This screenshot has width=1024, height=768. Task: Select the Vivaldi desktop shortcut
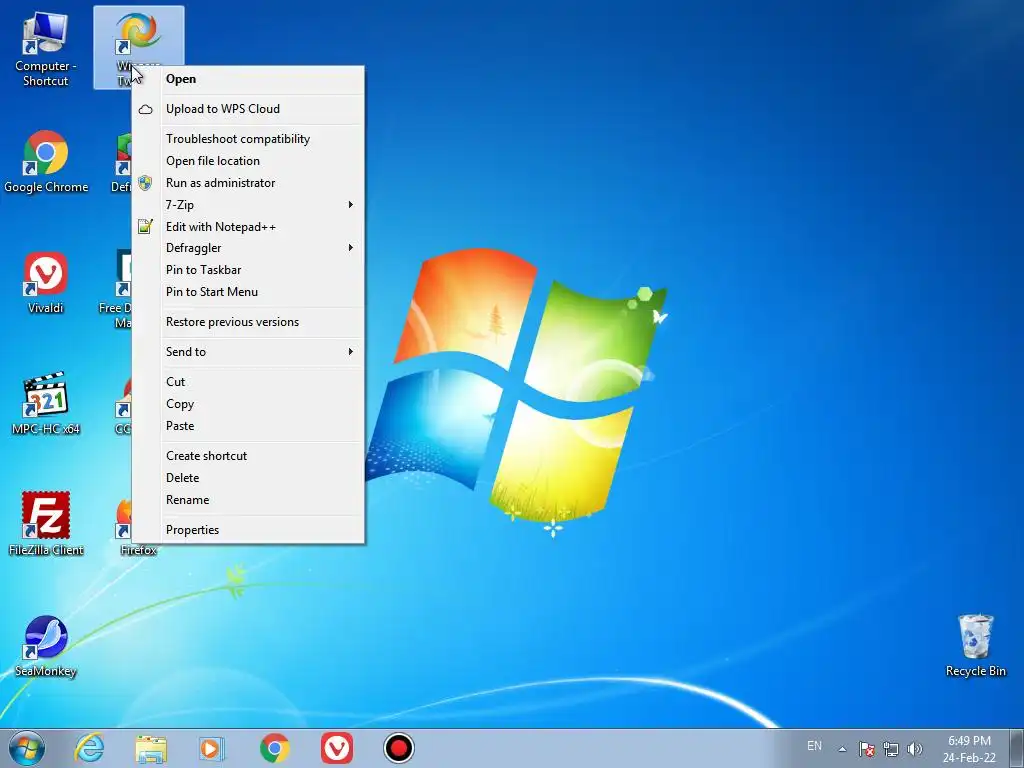pos(46,283)
